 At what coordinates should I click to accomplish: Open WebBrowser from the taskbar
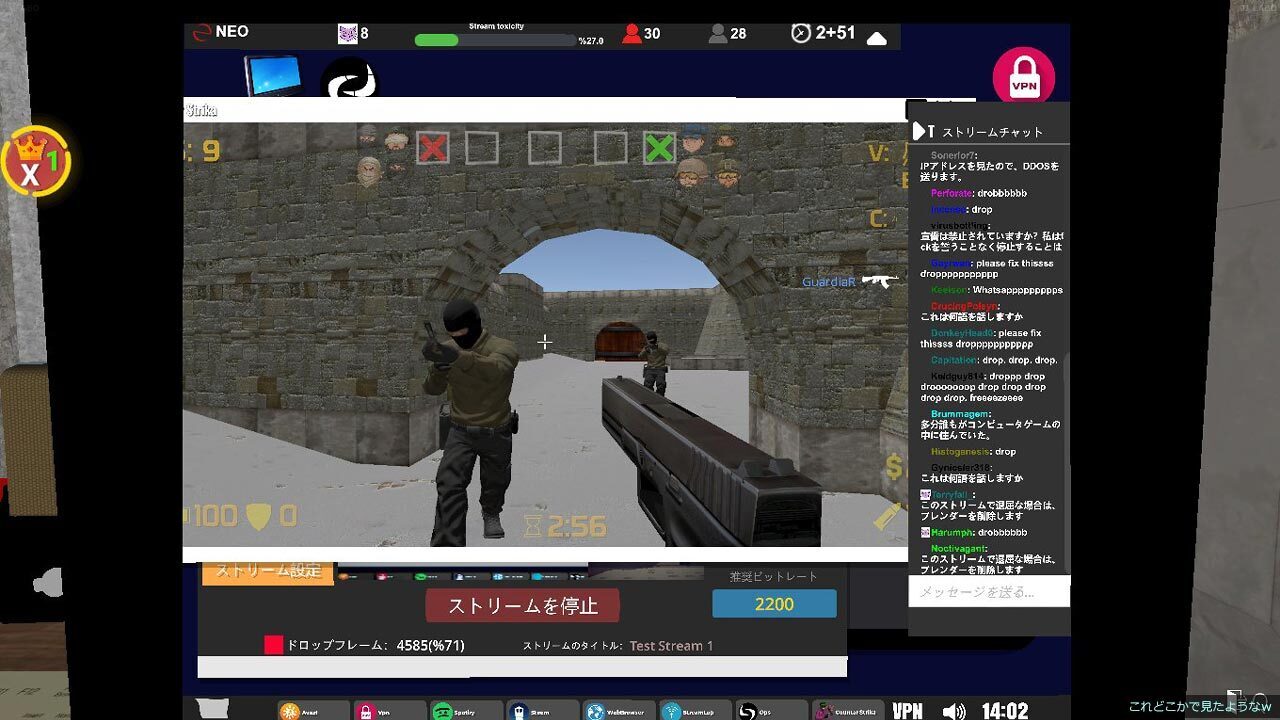click(618, 711)
